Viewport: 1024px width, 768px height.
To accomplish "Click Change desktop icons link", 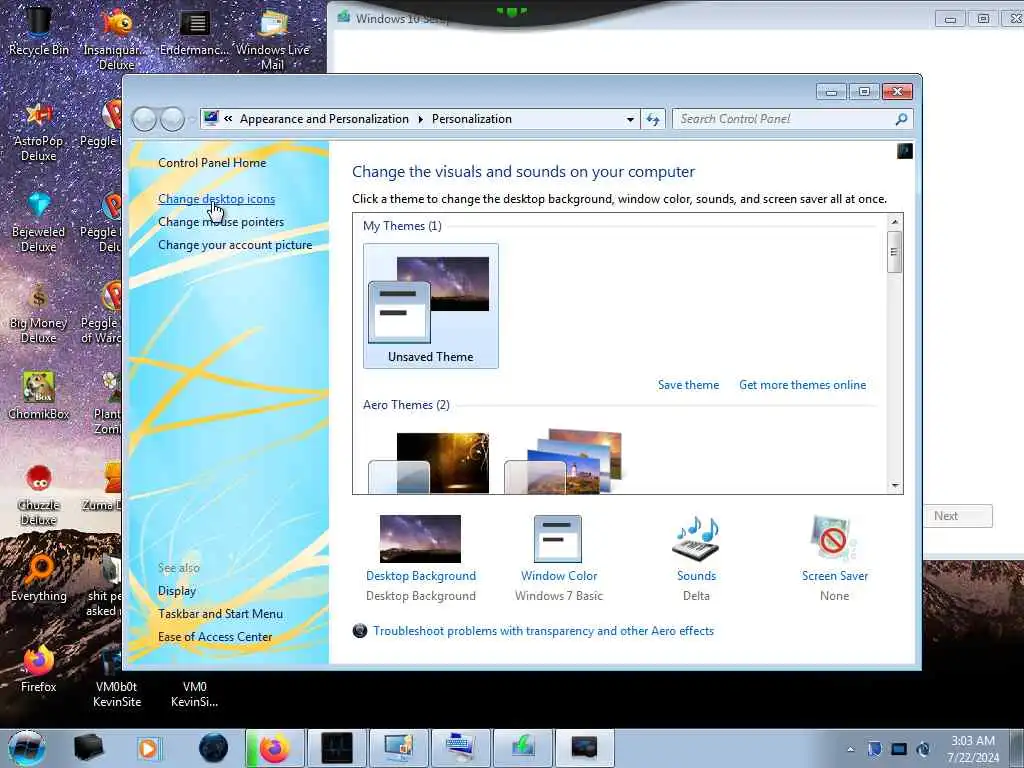I will coord(216,199).
